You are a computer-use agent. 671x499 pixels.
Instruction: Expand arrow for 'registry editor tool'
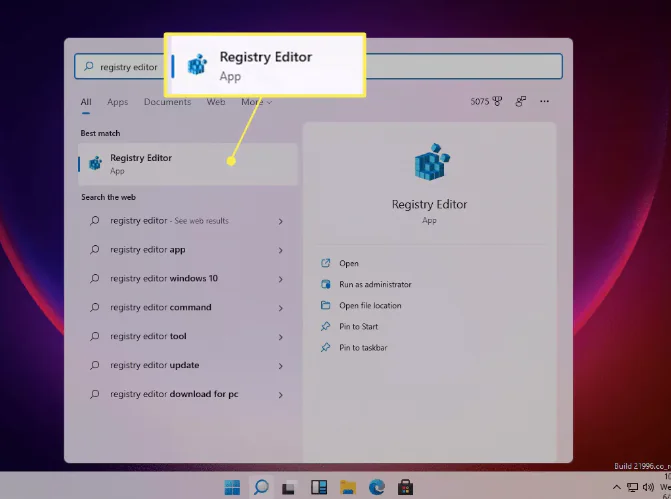tap(281, 337)
